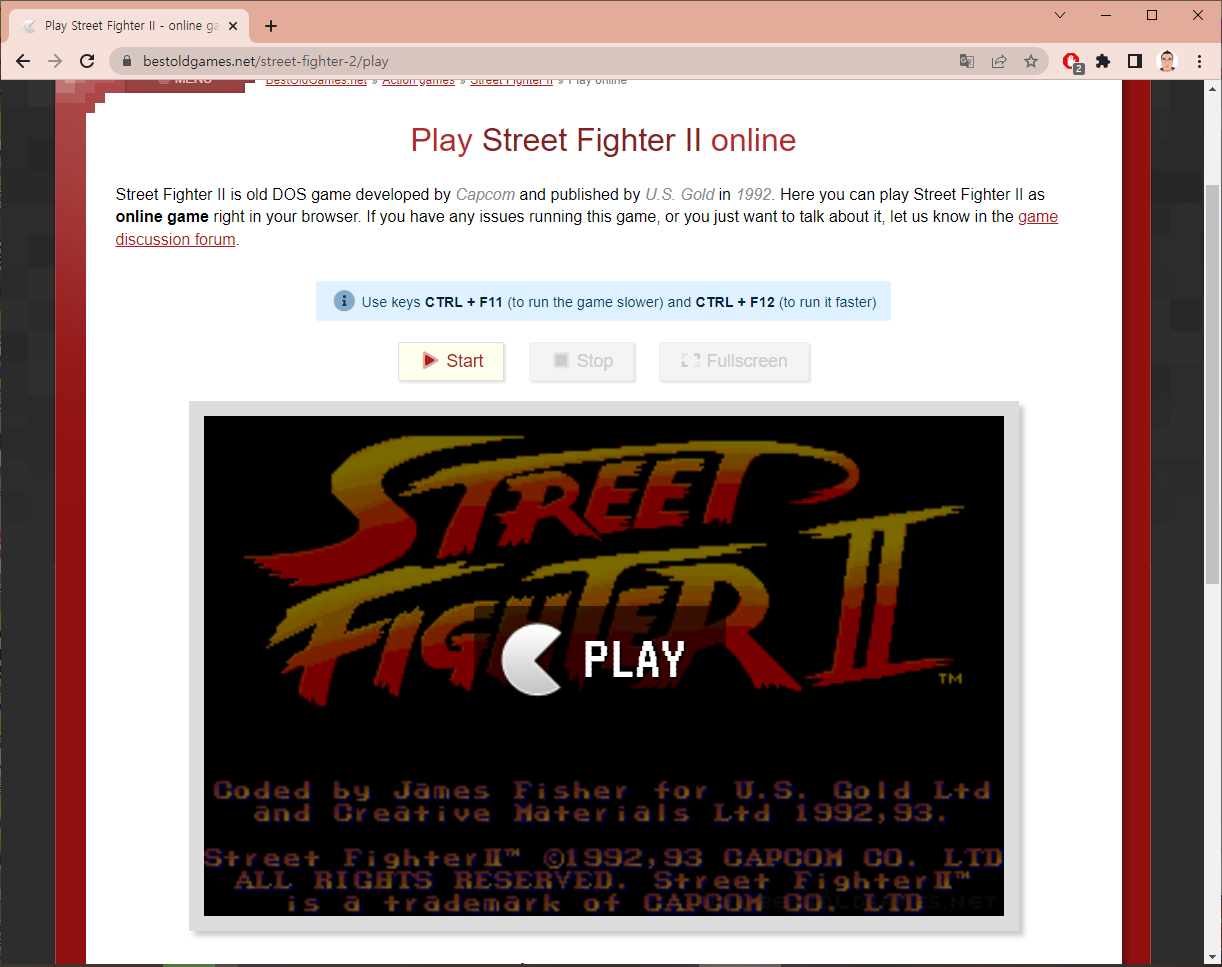Toggle the browser side panel icon

pos(1134,61)
